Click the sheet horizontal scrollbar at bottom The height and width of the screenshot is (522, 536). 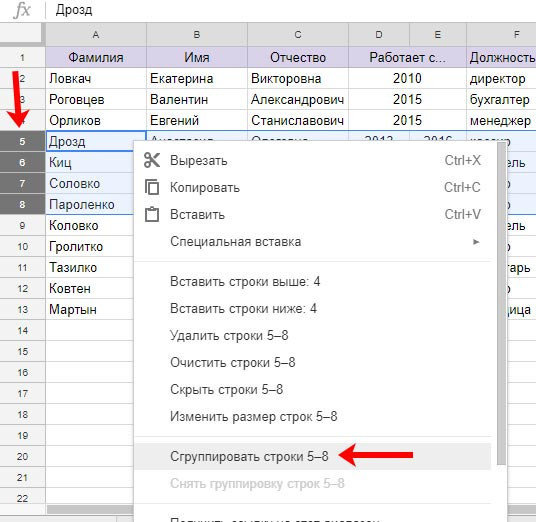(x=90, y=509)
